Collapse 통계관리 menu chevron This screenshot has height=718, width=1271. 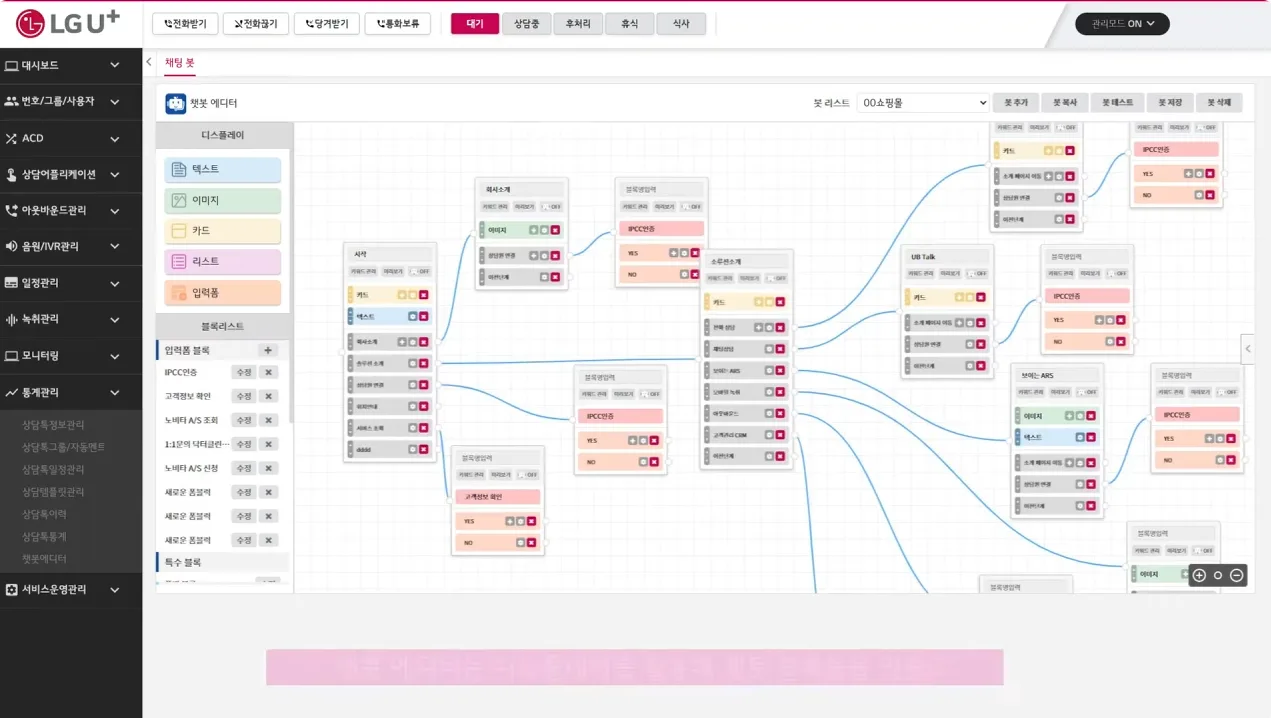[115, 393]
